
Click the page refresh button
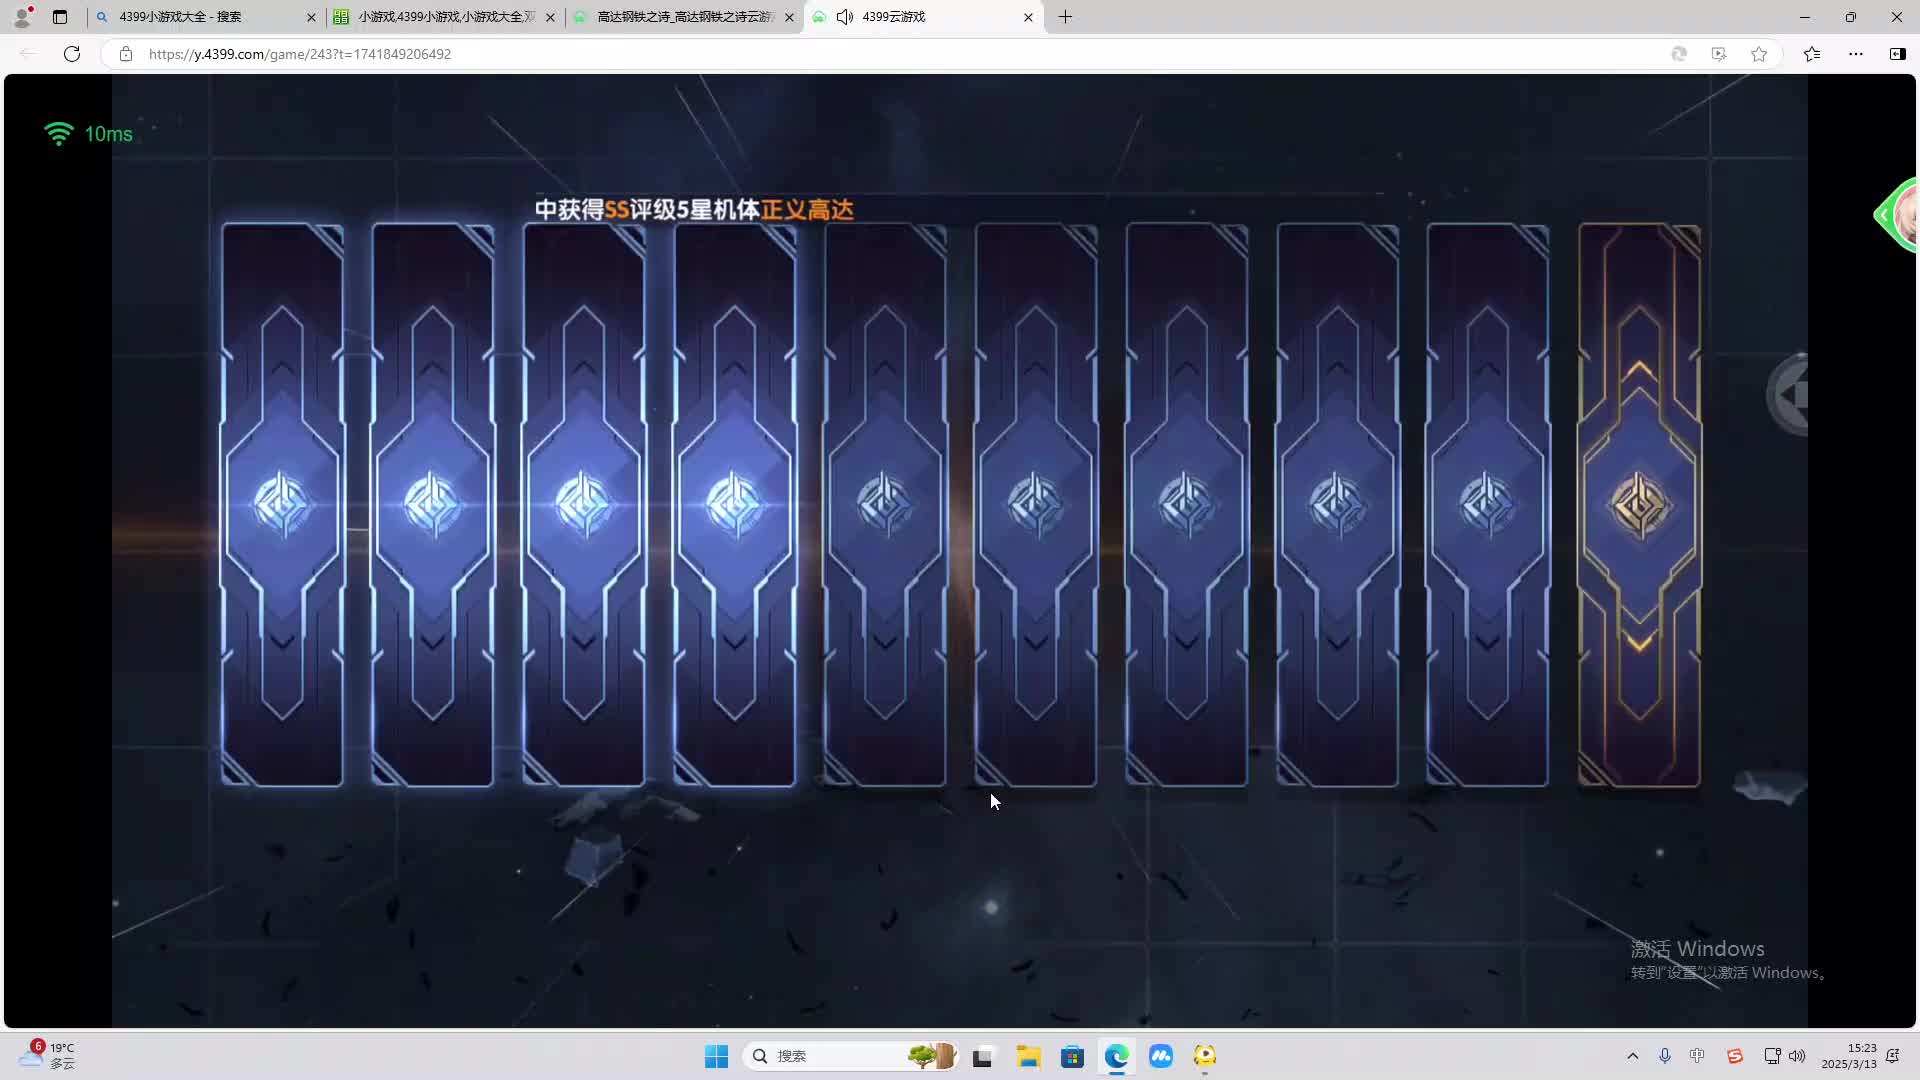click(x=71, y=54)
